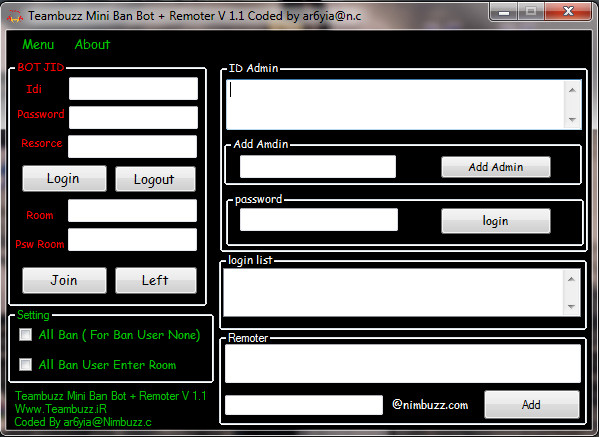
Task: Enable All Ban (For Ban User None) checkbox
Action: click(x=26, y=335)
